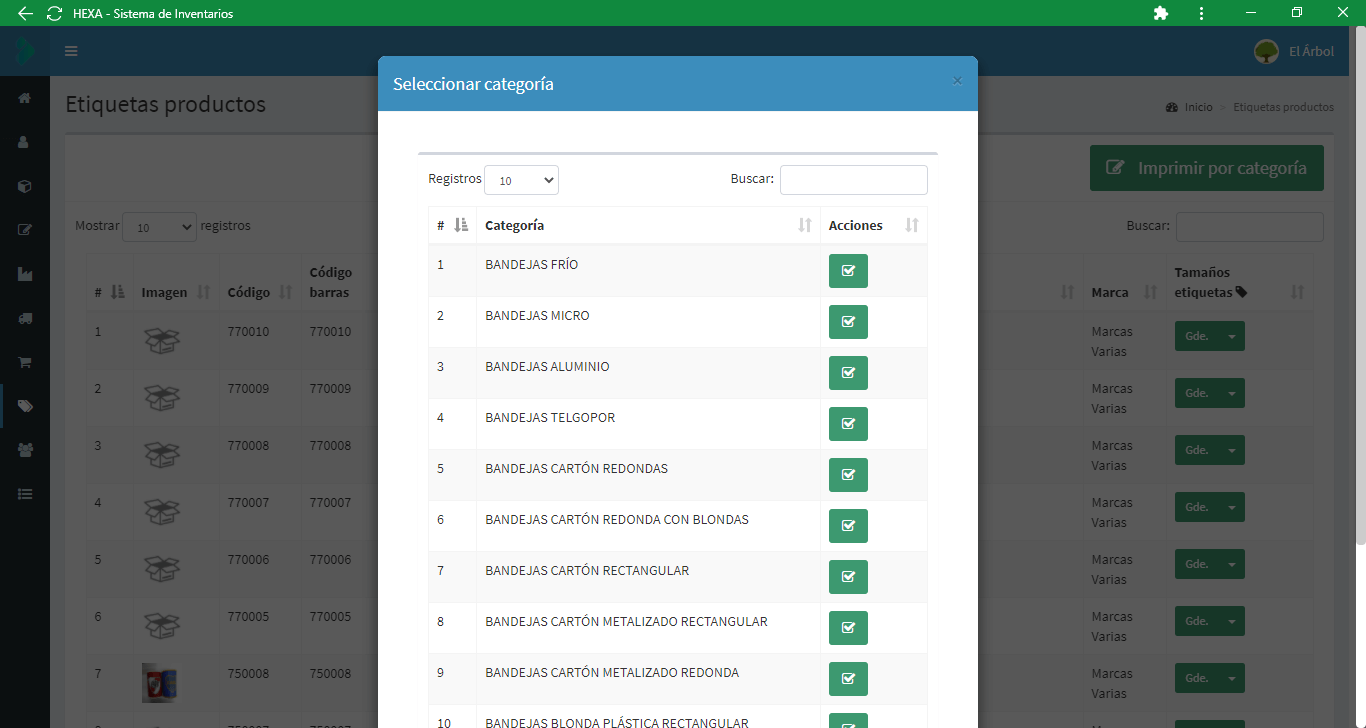
Task: Go to Inicio breadcrumb link
Action: [1198, 107]
